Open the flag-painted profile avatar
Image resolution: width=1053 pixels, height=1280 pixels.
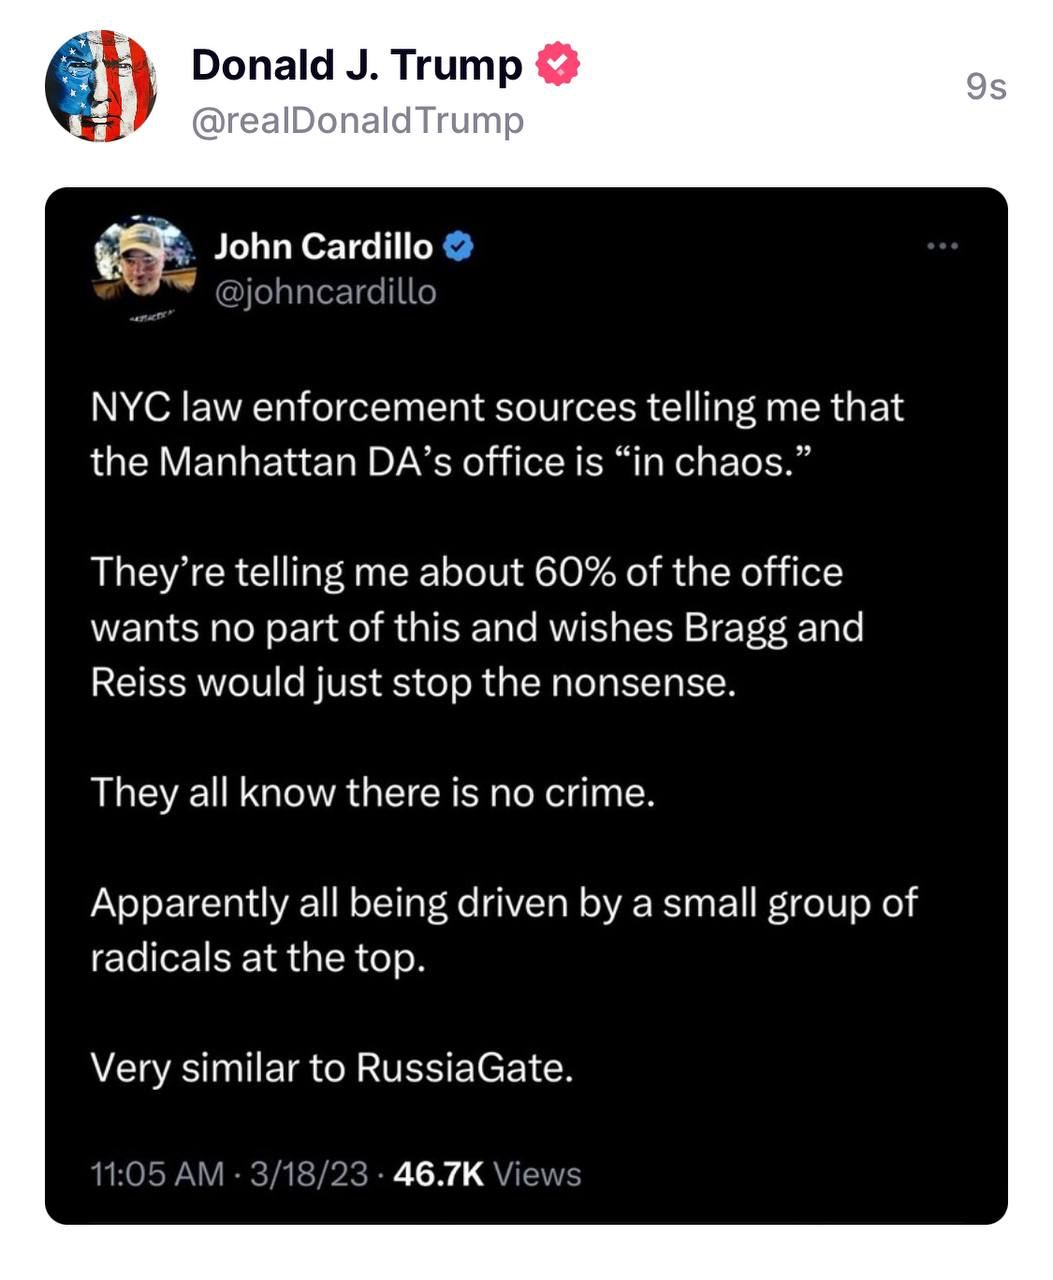pos(101,86)
